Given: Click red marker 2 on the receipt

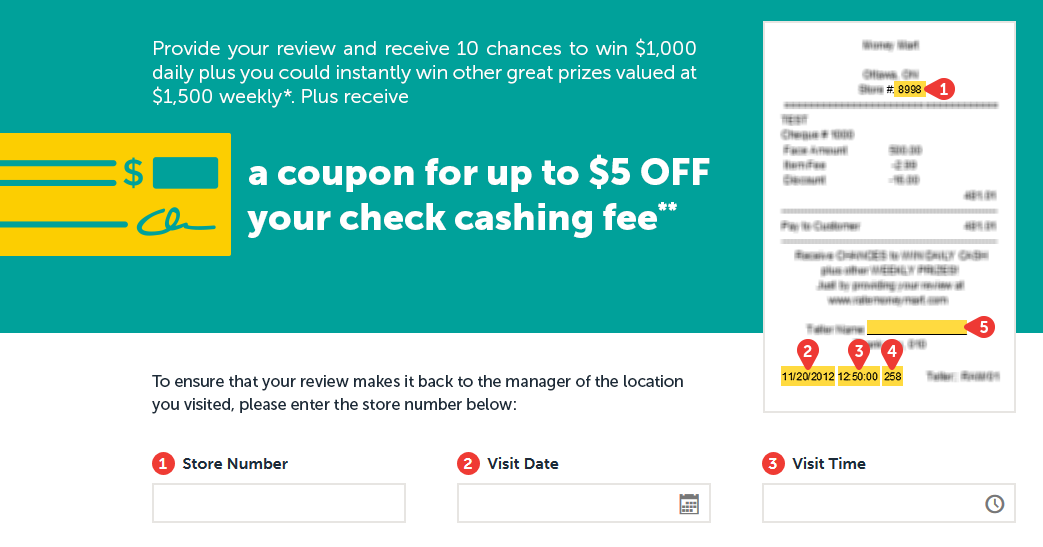Looking at the screenshot, I should pos(808,351).
